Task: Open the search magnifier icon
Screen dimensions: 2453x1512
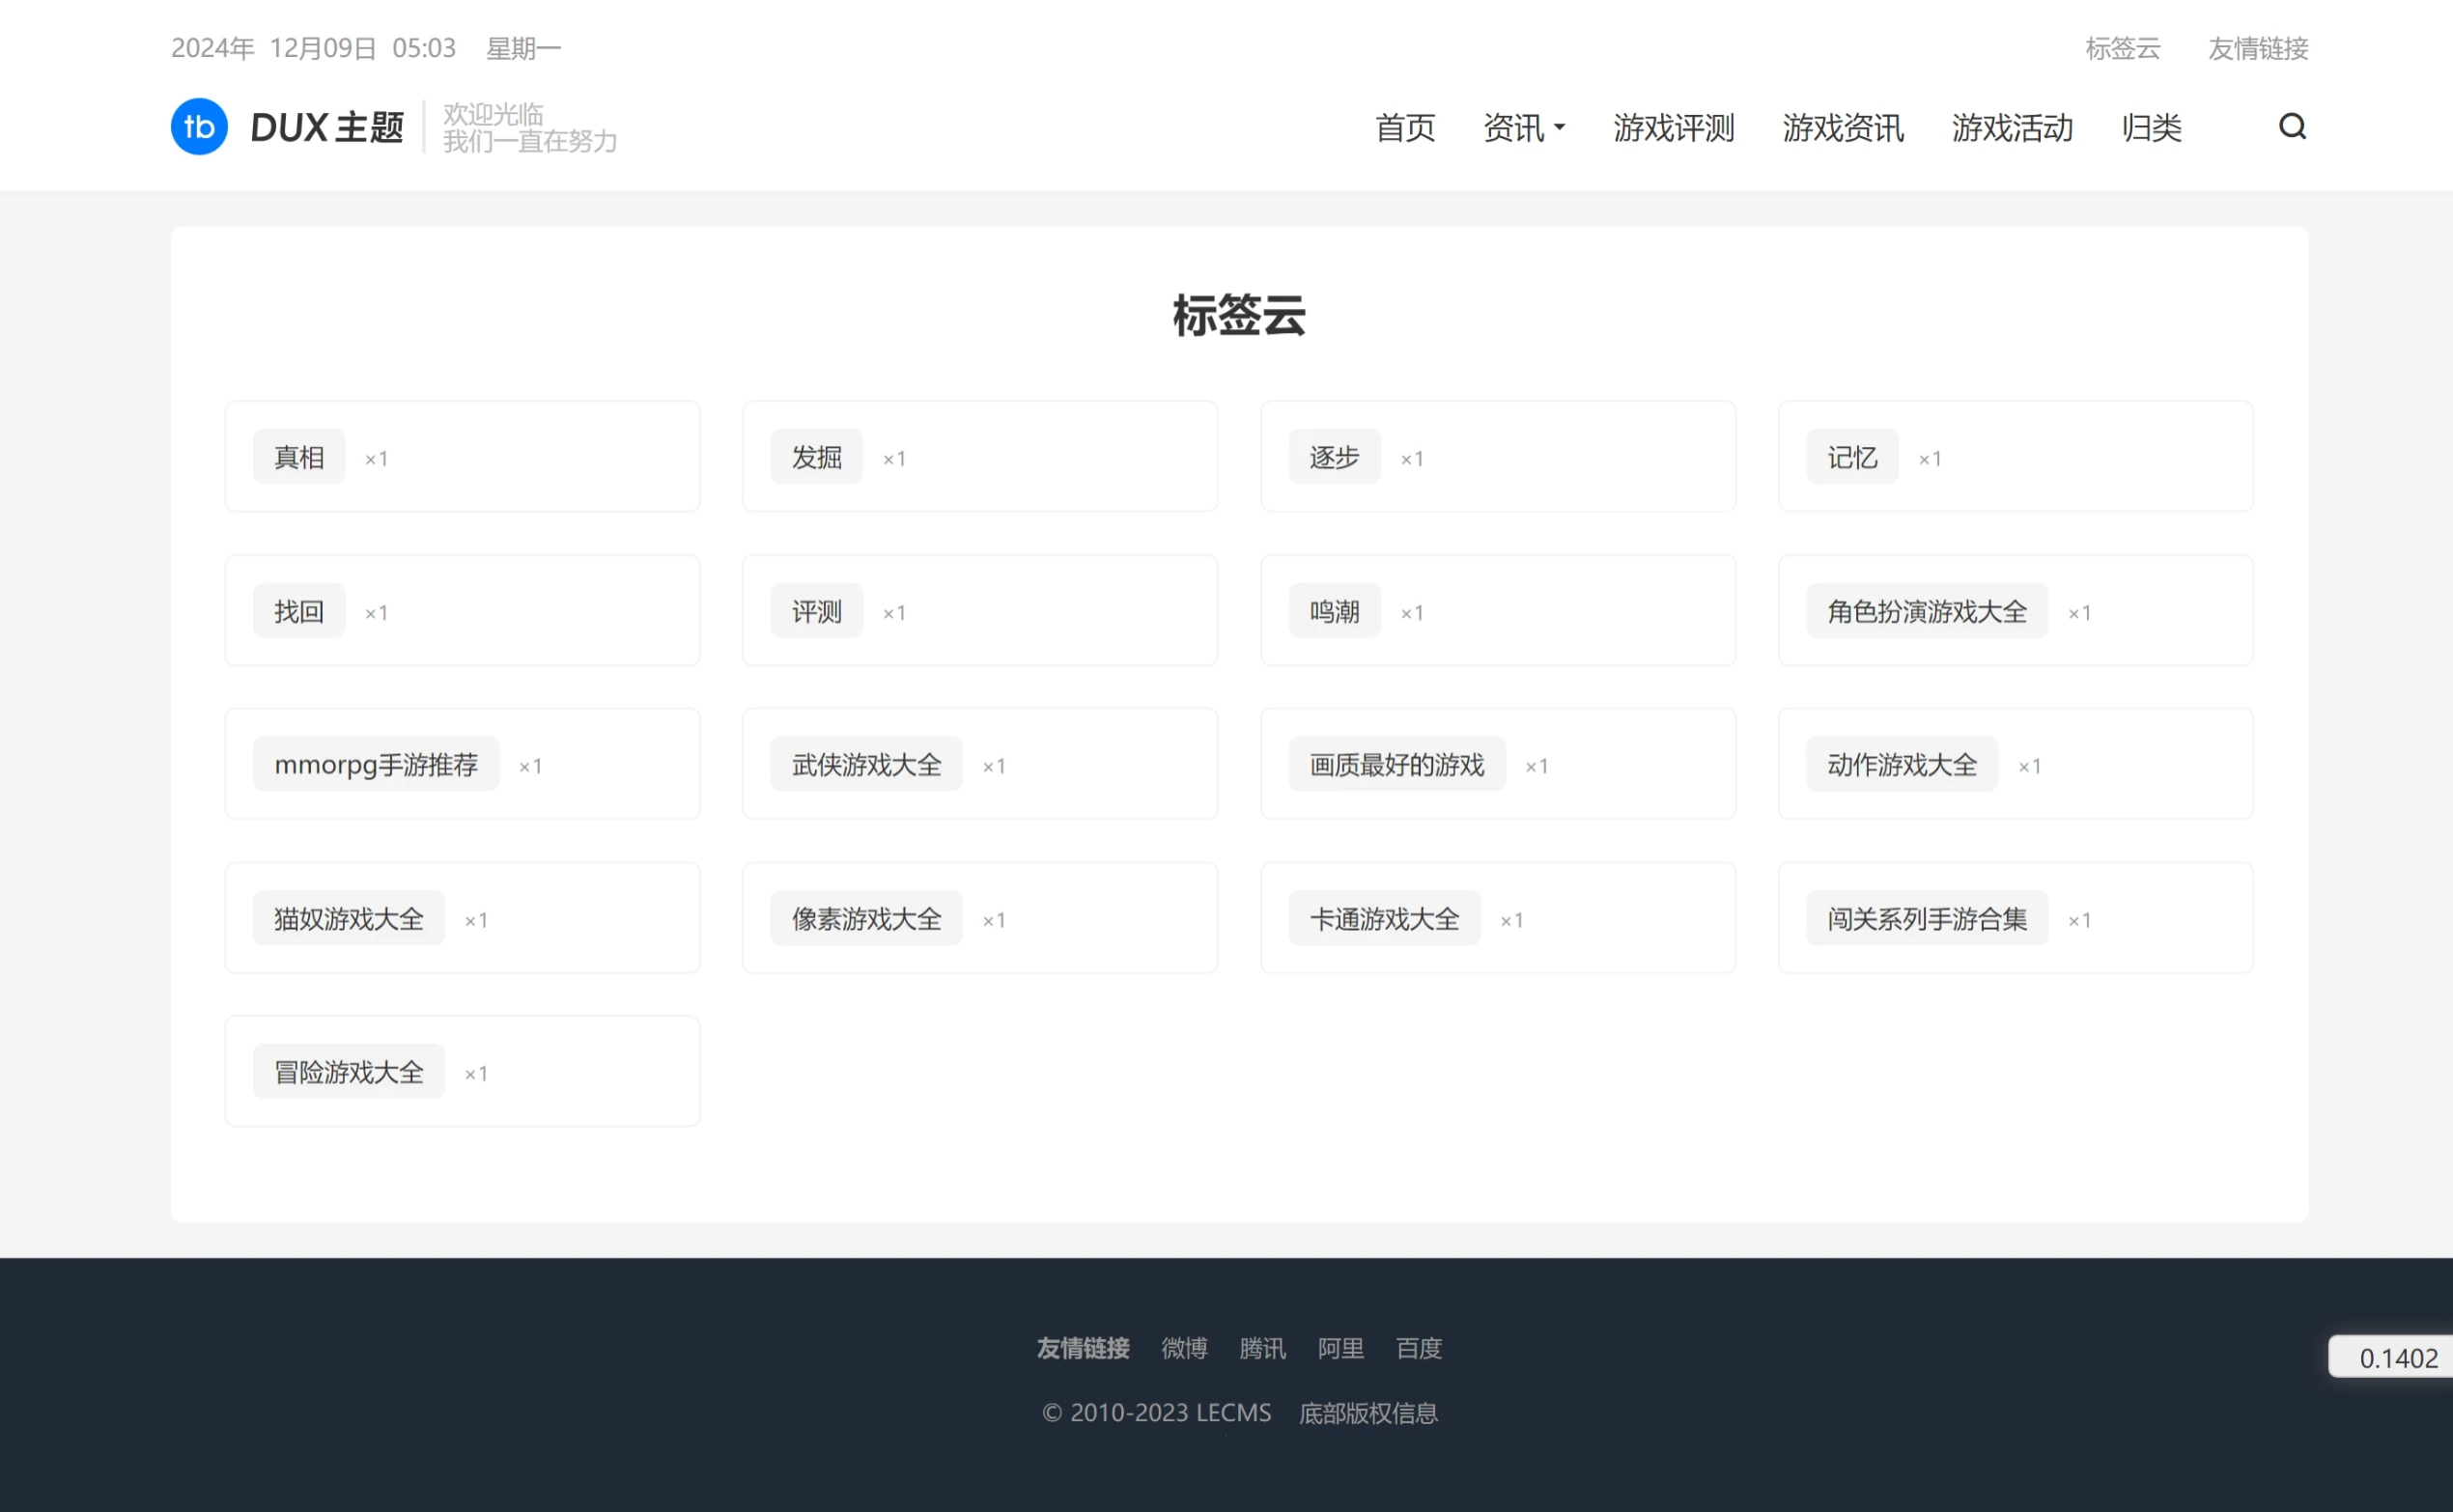Action: [x=2293, y=127]
